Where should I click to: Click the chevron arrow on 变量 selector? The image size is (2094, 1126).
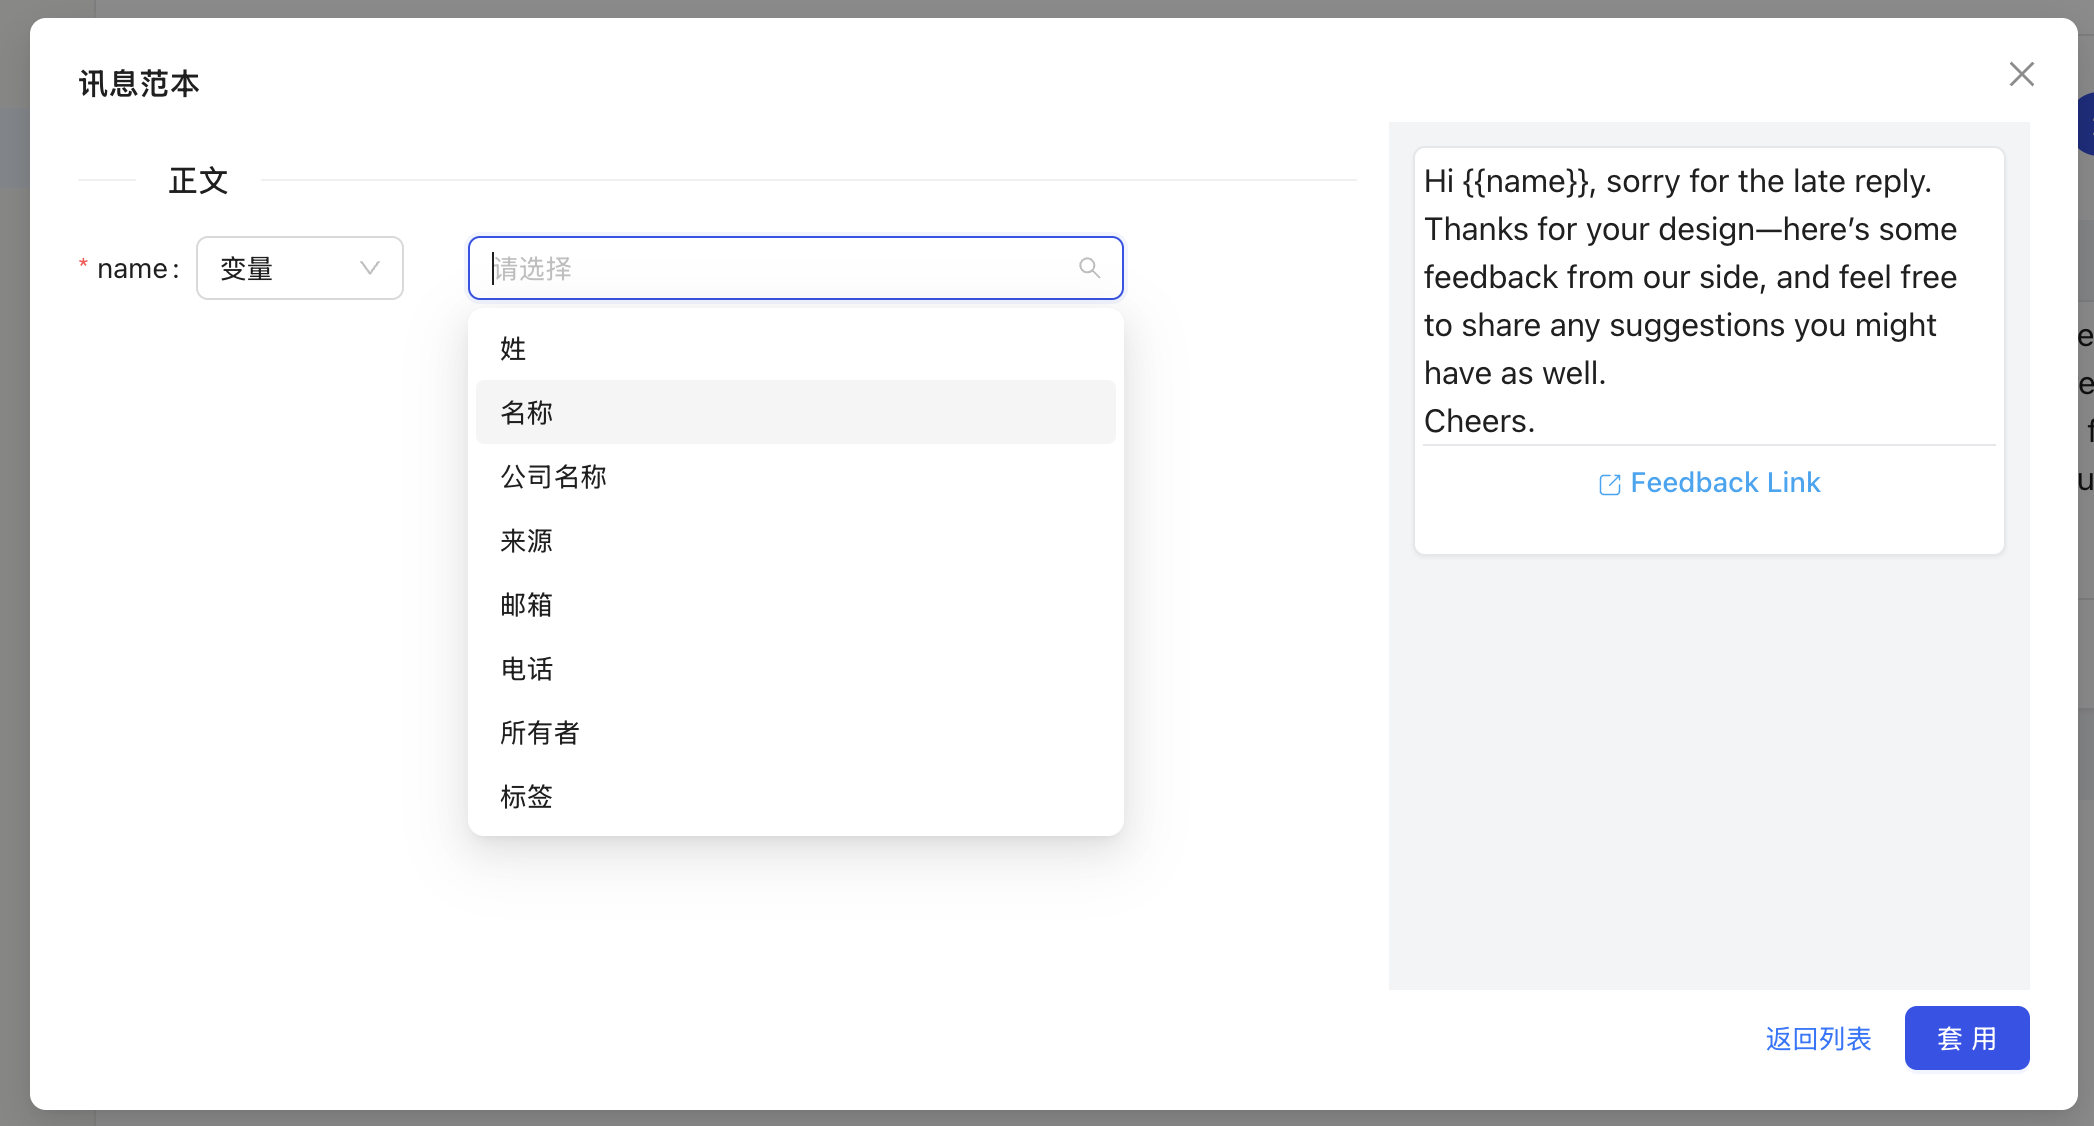pos(368,268)
